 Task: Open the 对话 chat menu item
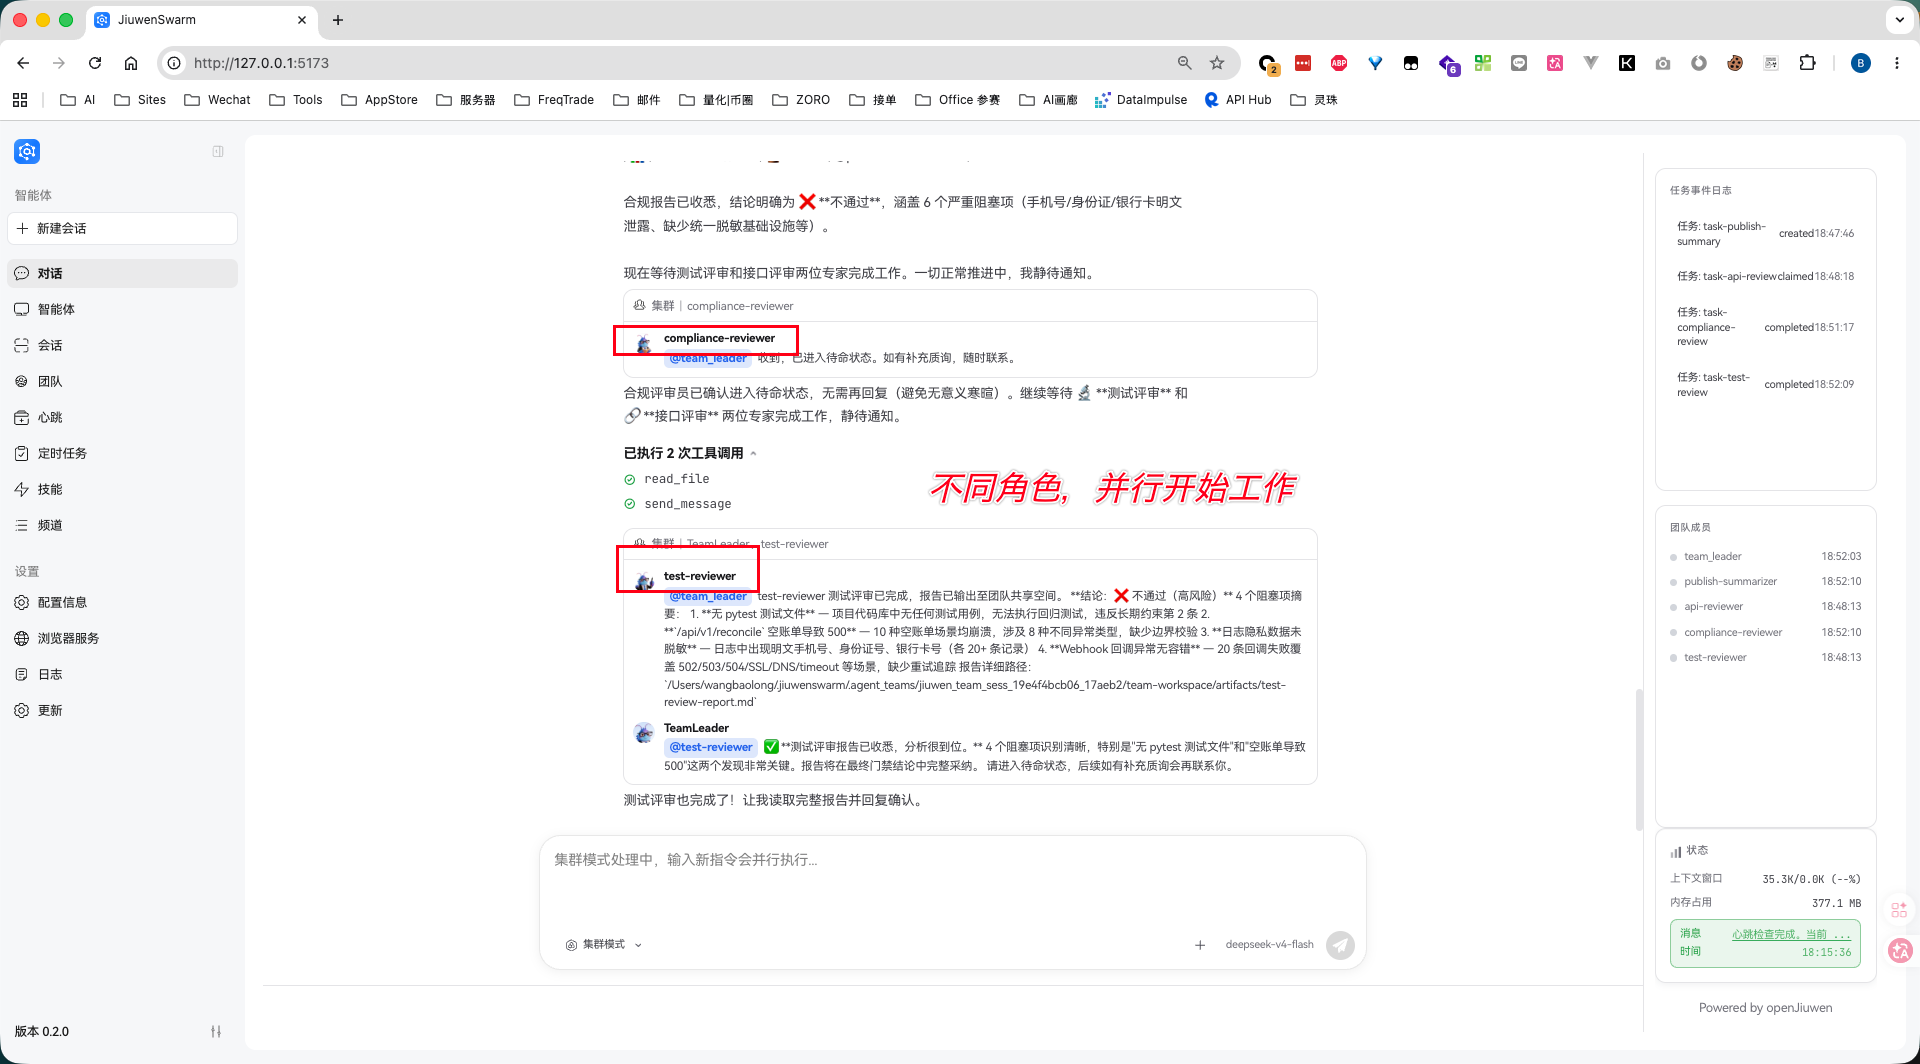click(x=122, y=273)
